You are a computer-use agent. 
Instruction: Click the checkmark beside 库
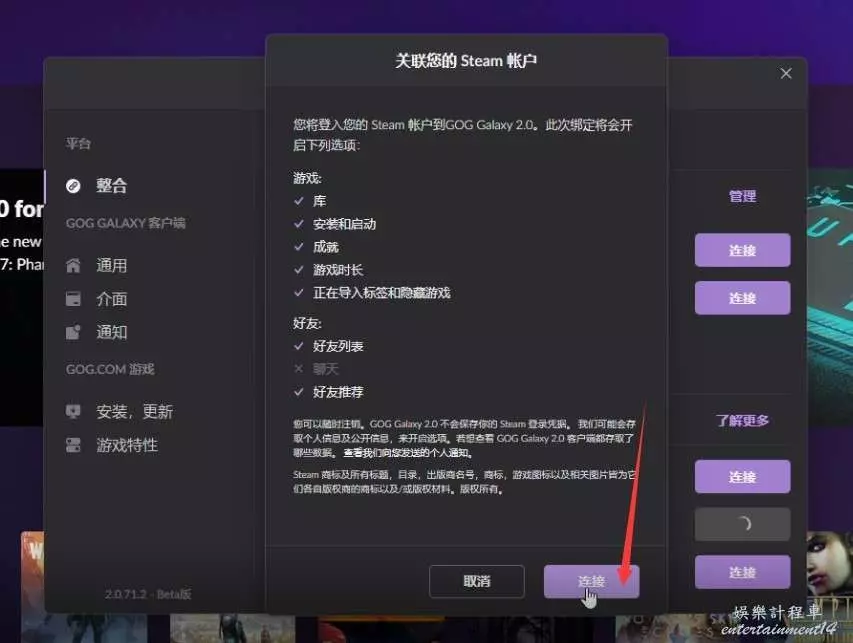coord(298,201)
